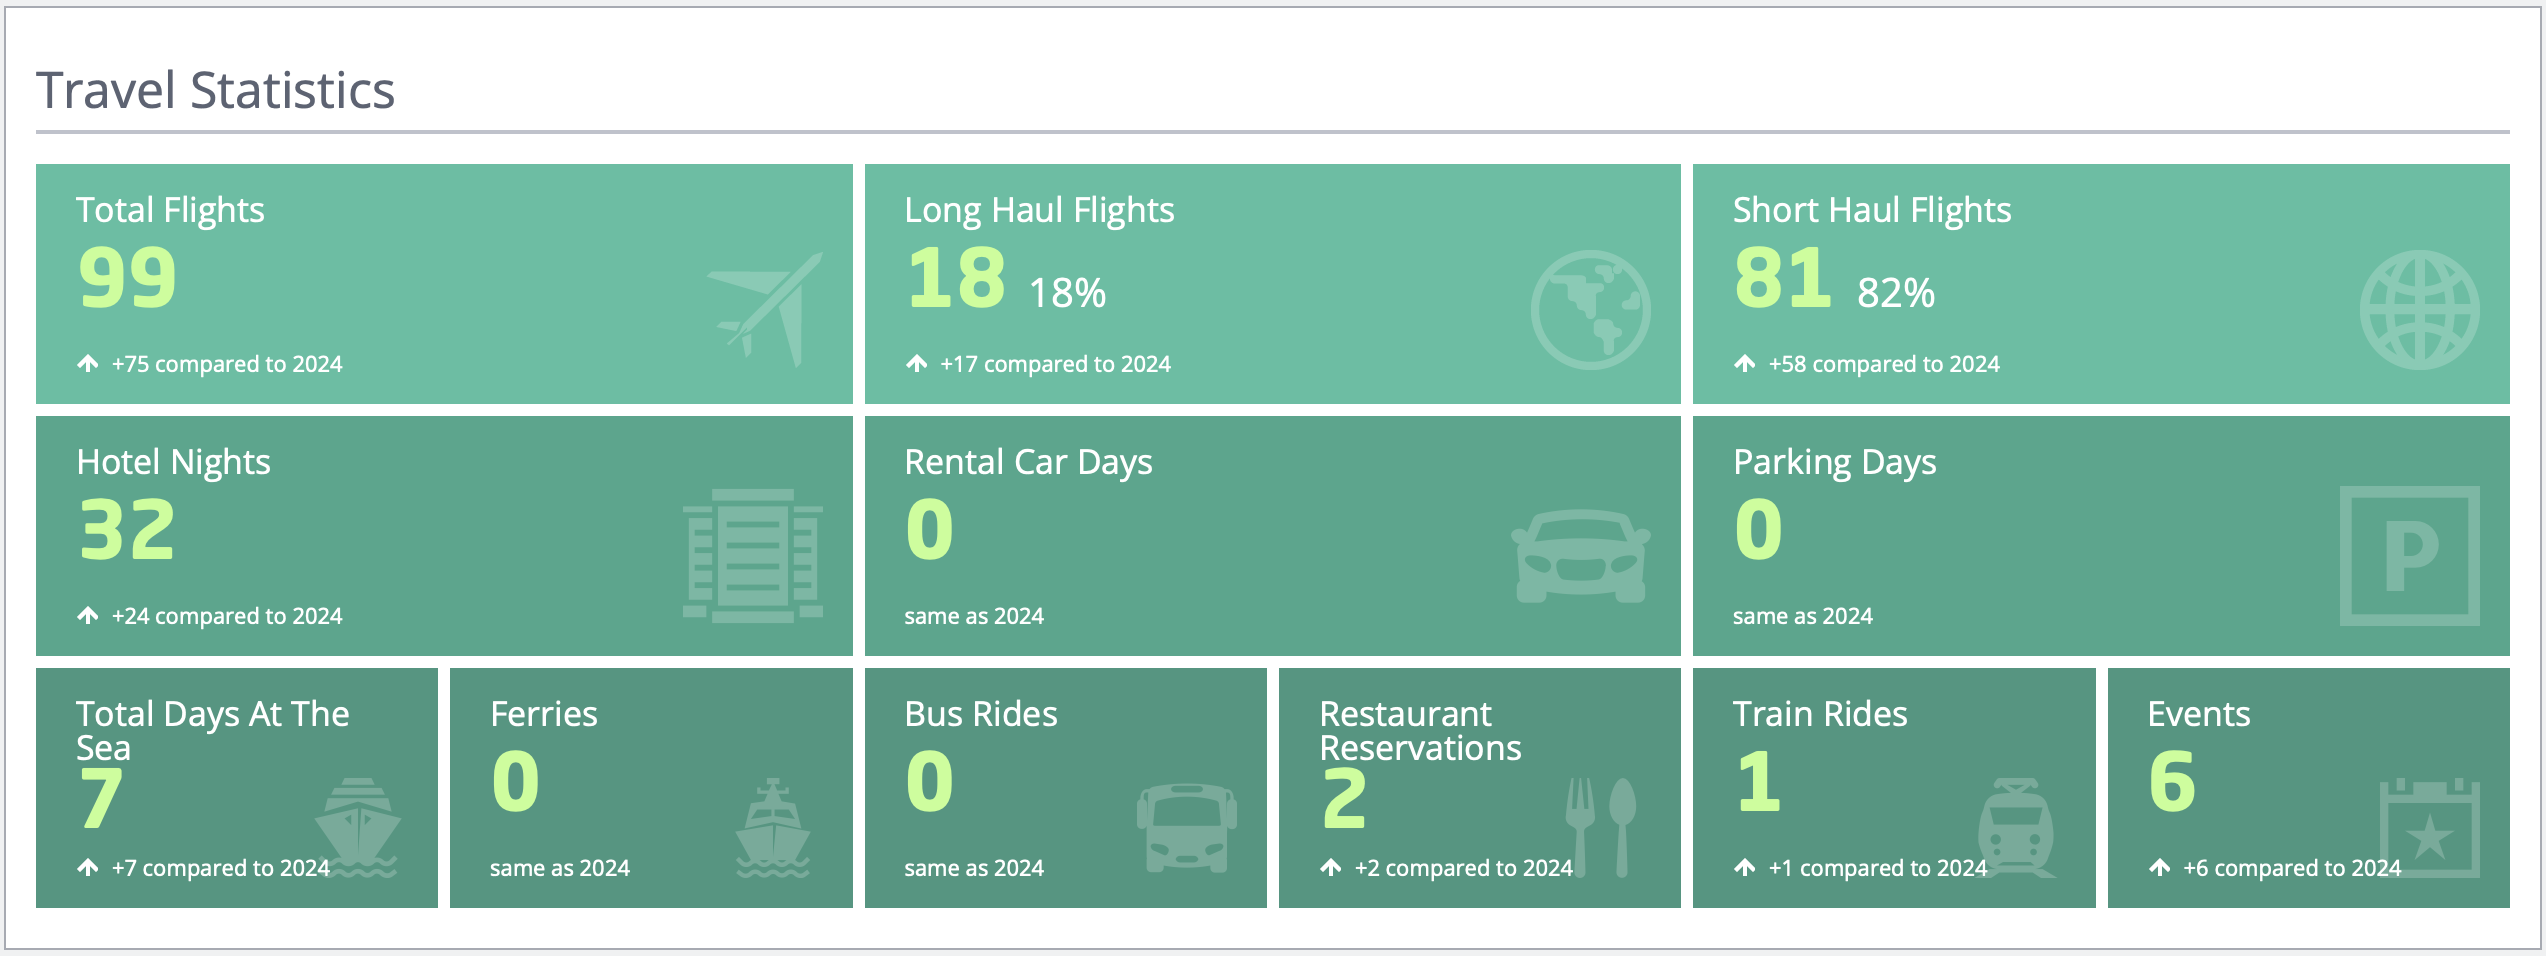Click the +6 compared to 2024 text

coord(2290,867)
